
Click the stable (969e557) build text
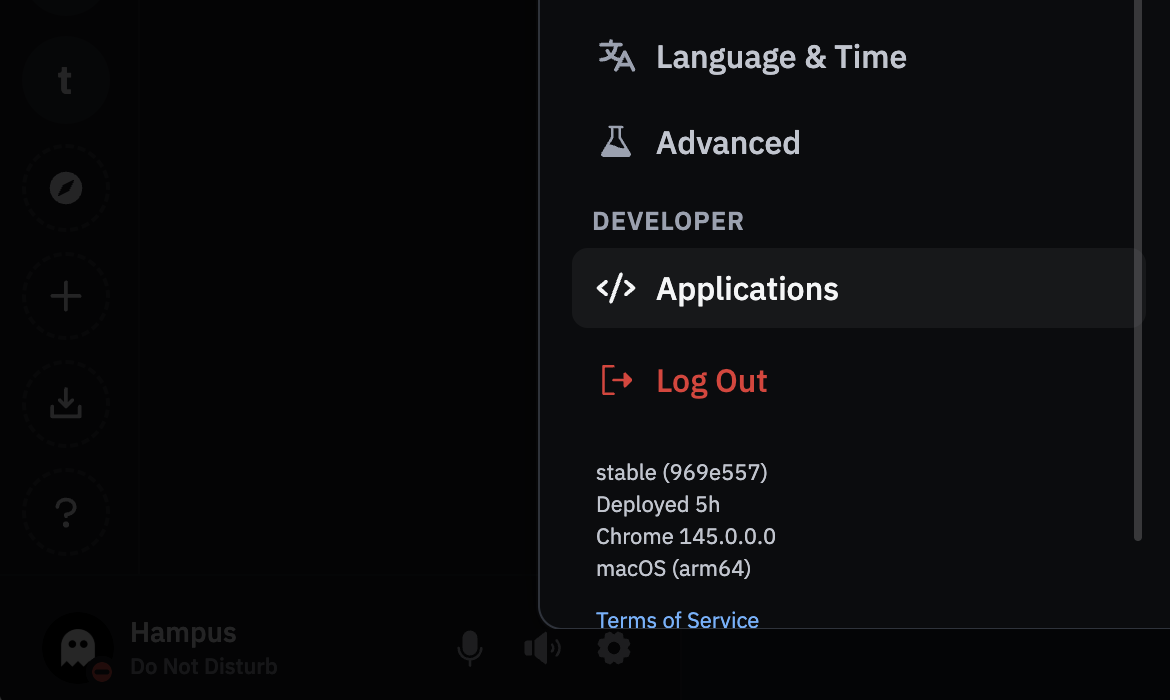681,472
